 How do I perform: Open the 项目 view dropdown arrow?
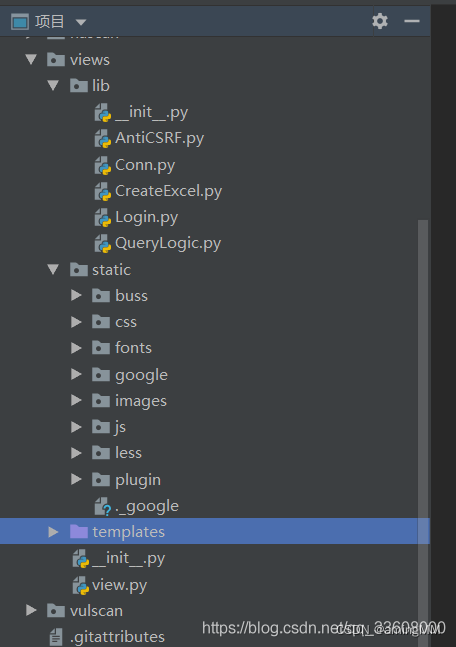tap(81, 22)
